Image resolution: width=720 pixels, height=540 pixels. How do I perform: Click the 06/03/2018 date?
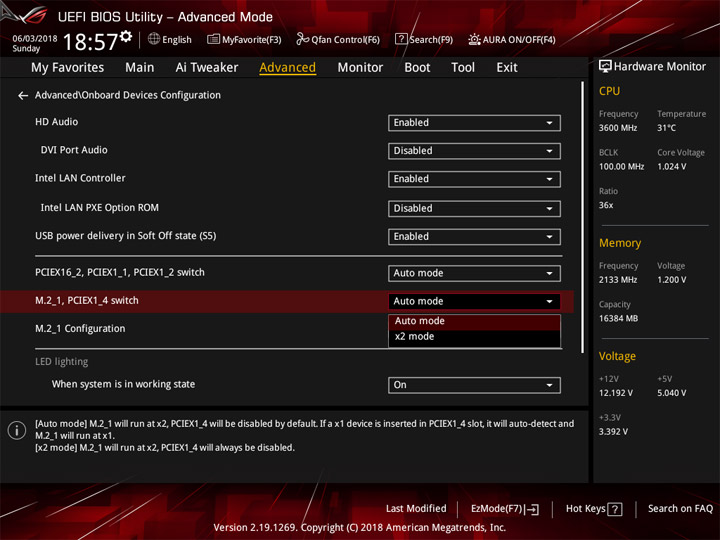[x=35, y=38]
